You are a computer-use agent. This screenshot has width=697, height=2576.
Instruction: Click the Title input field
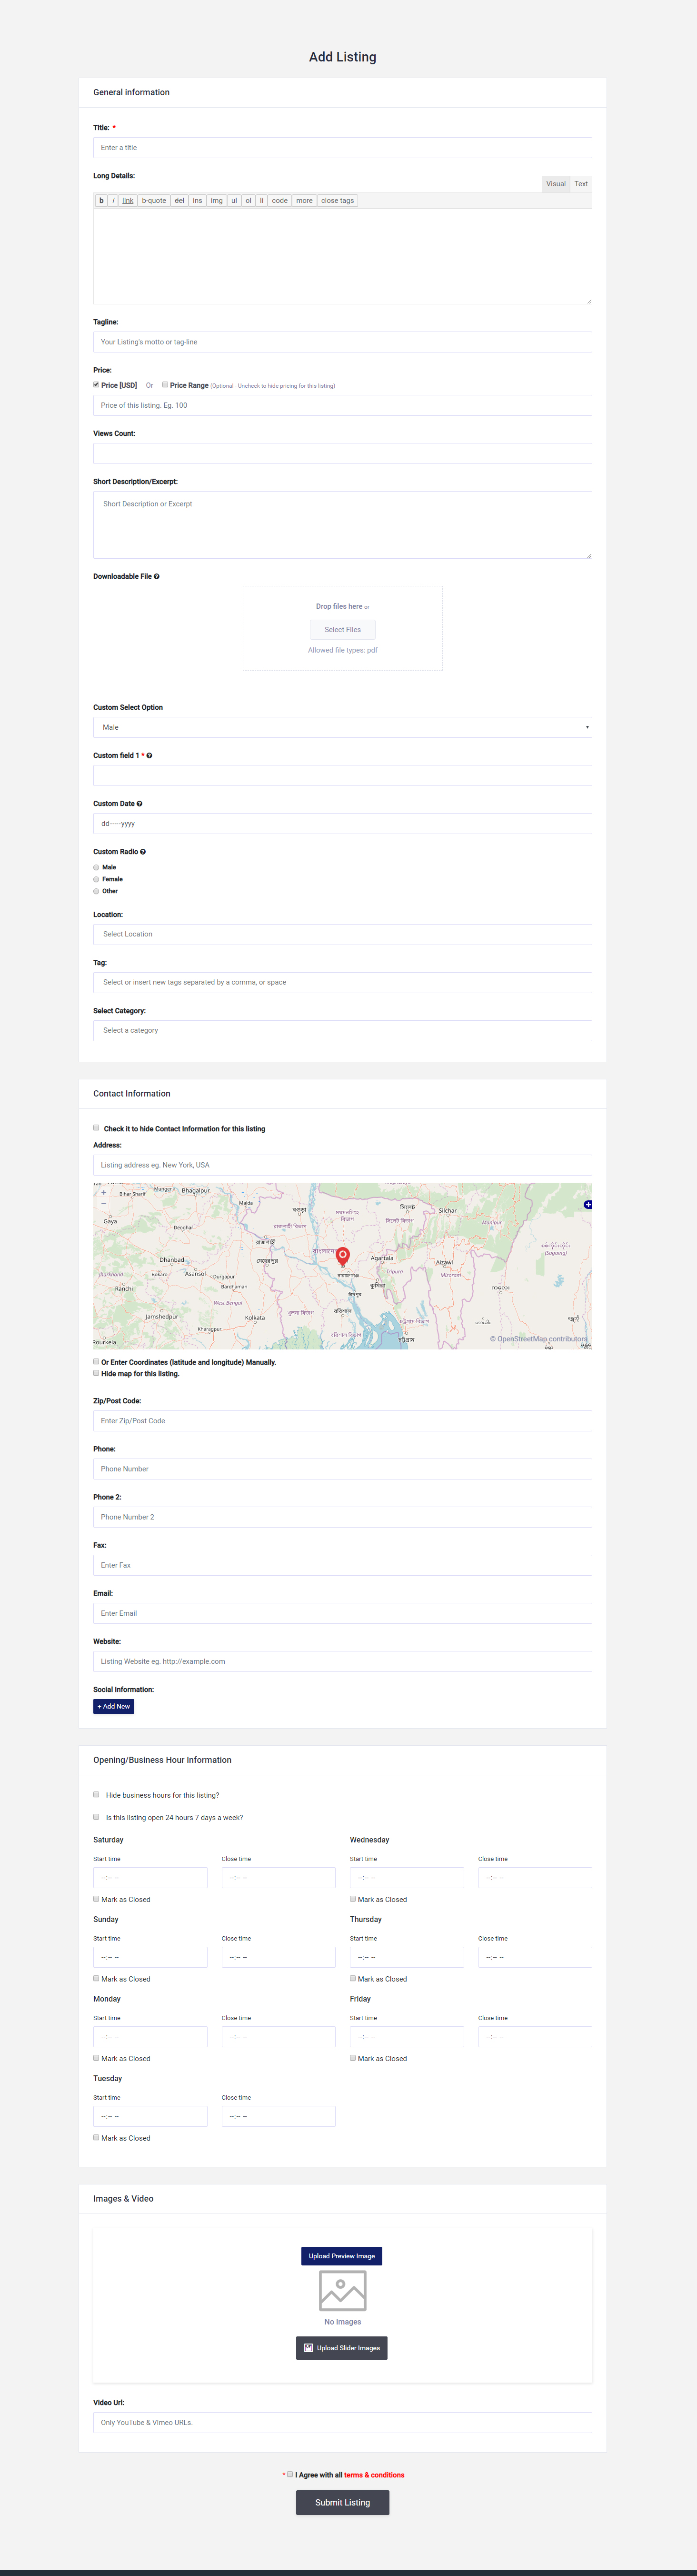point(342,148)
